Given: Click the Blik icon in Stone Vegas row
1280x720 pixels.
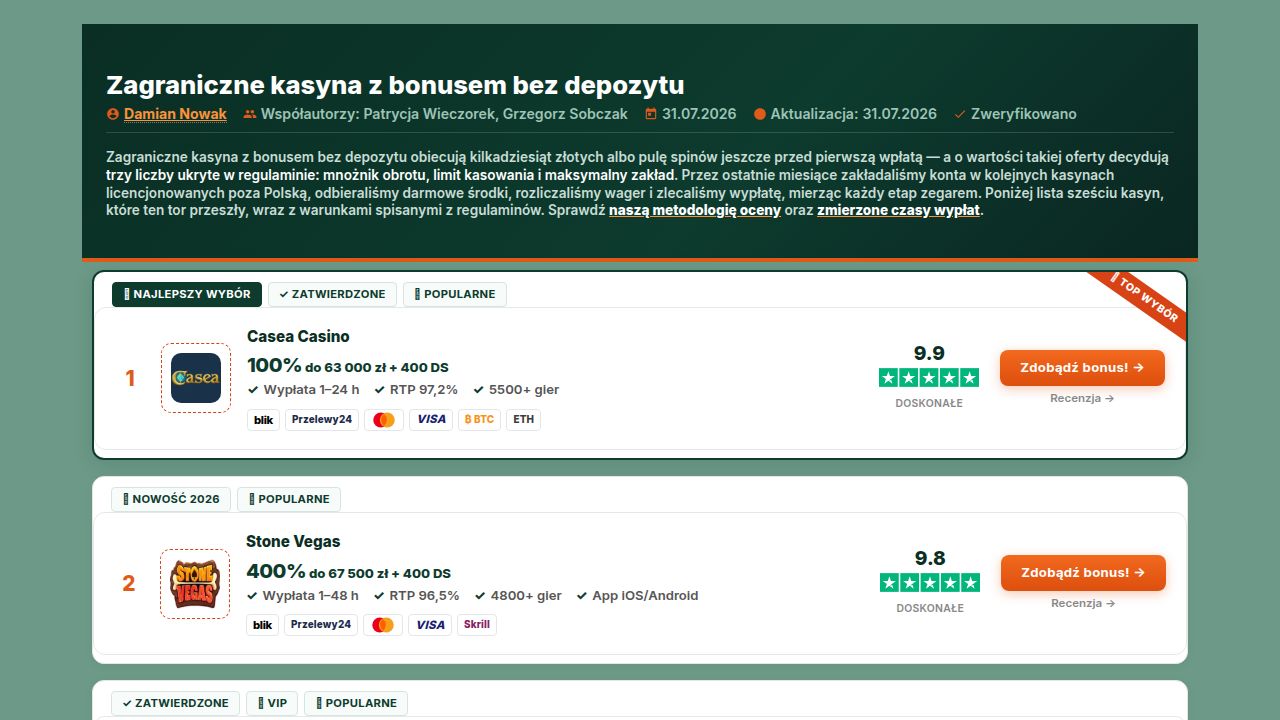Looking at the screenshot, I should (262, 625).
